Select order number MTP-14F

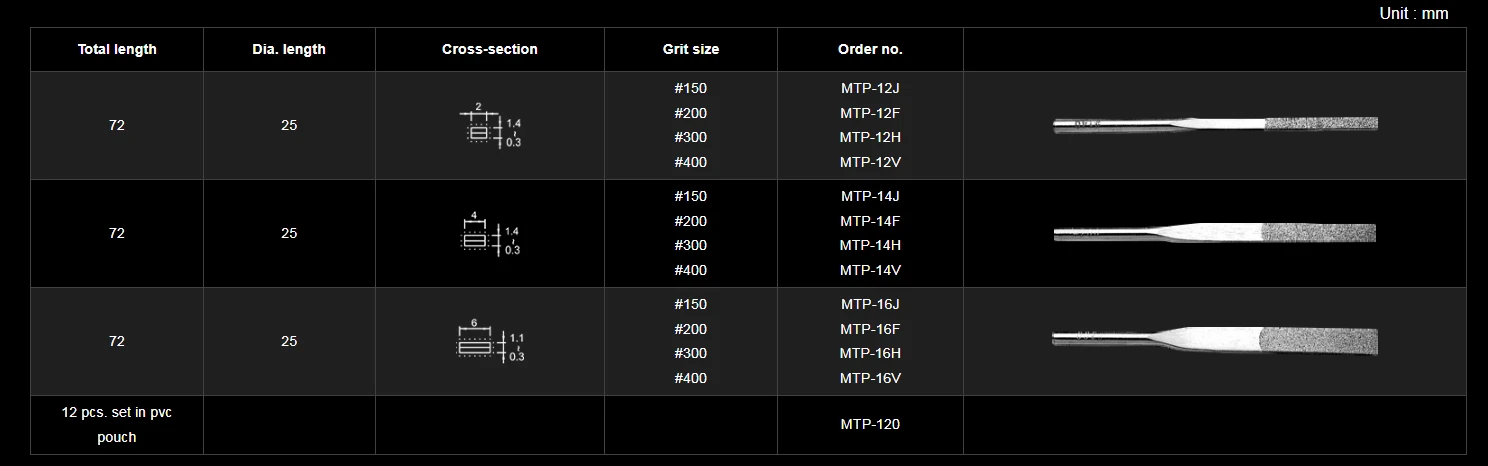click(870, 221)
